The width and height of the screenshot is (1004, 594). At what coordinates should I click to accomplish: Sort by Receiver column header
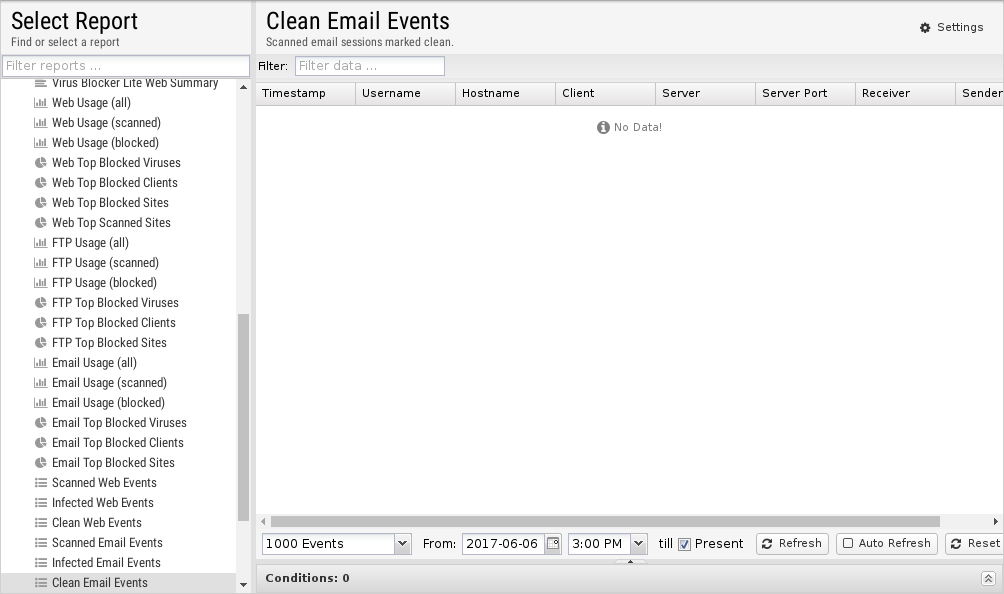click(905, 93)
